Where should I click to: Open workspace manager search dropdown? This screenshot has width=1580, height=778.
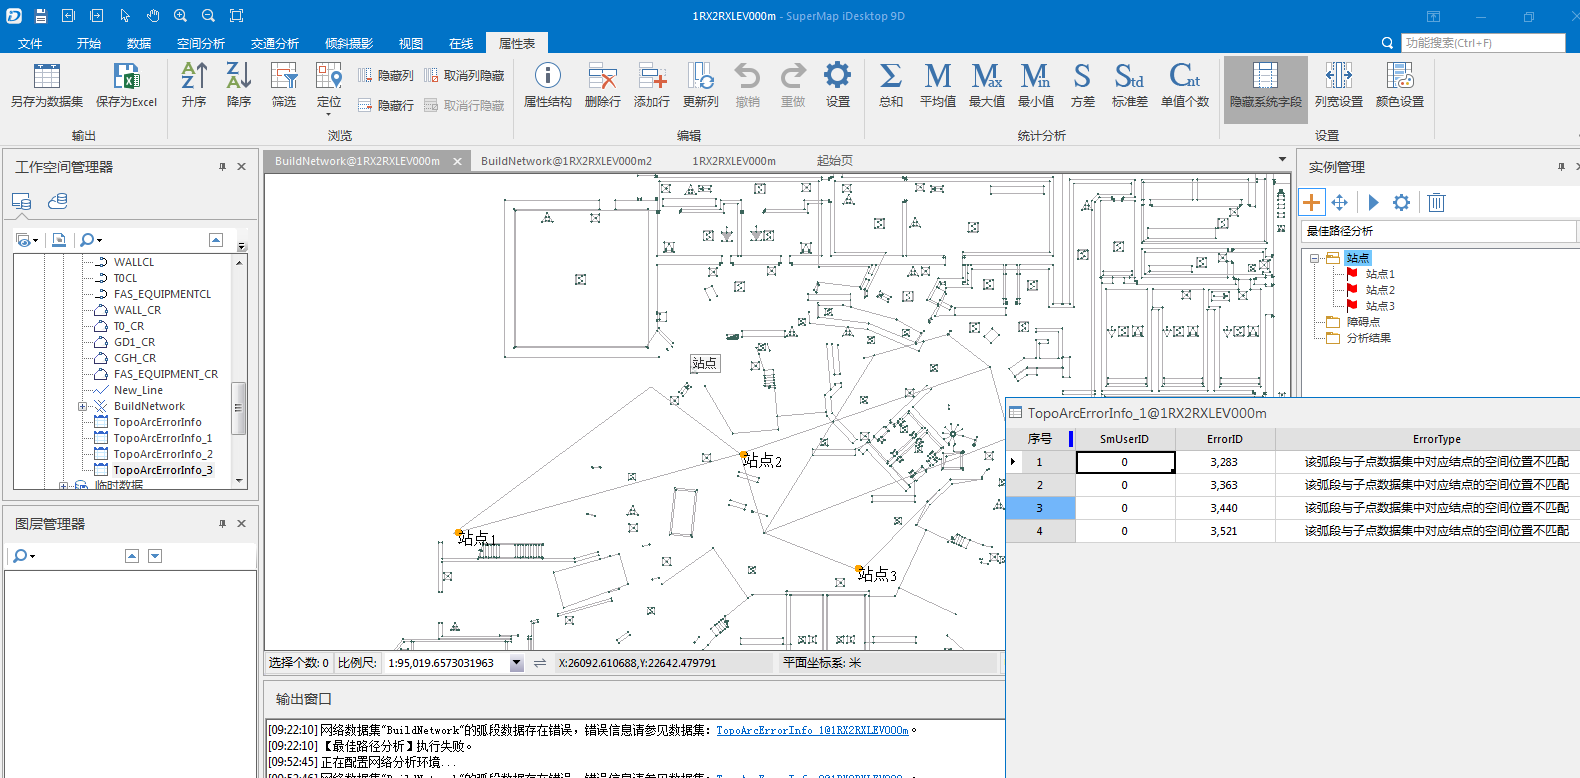point(91,240)
